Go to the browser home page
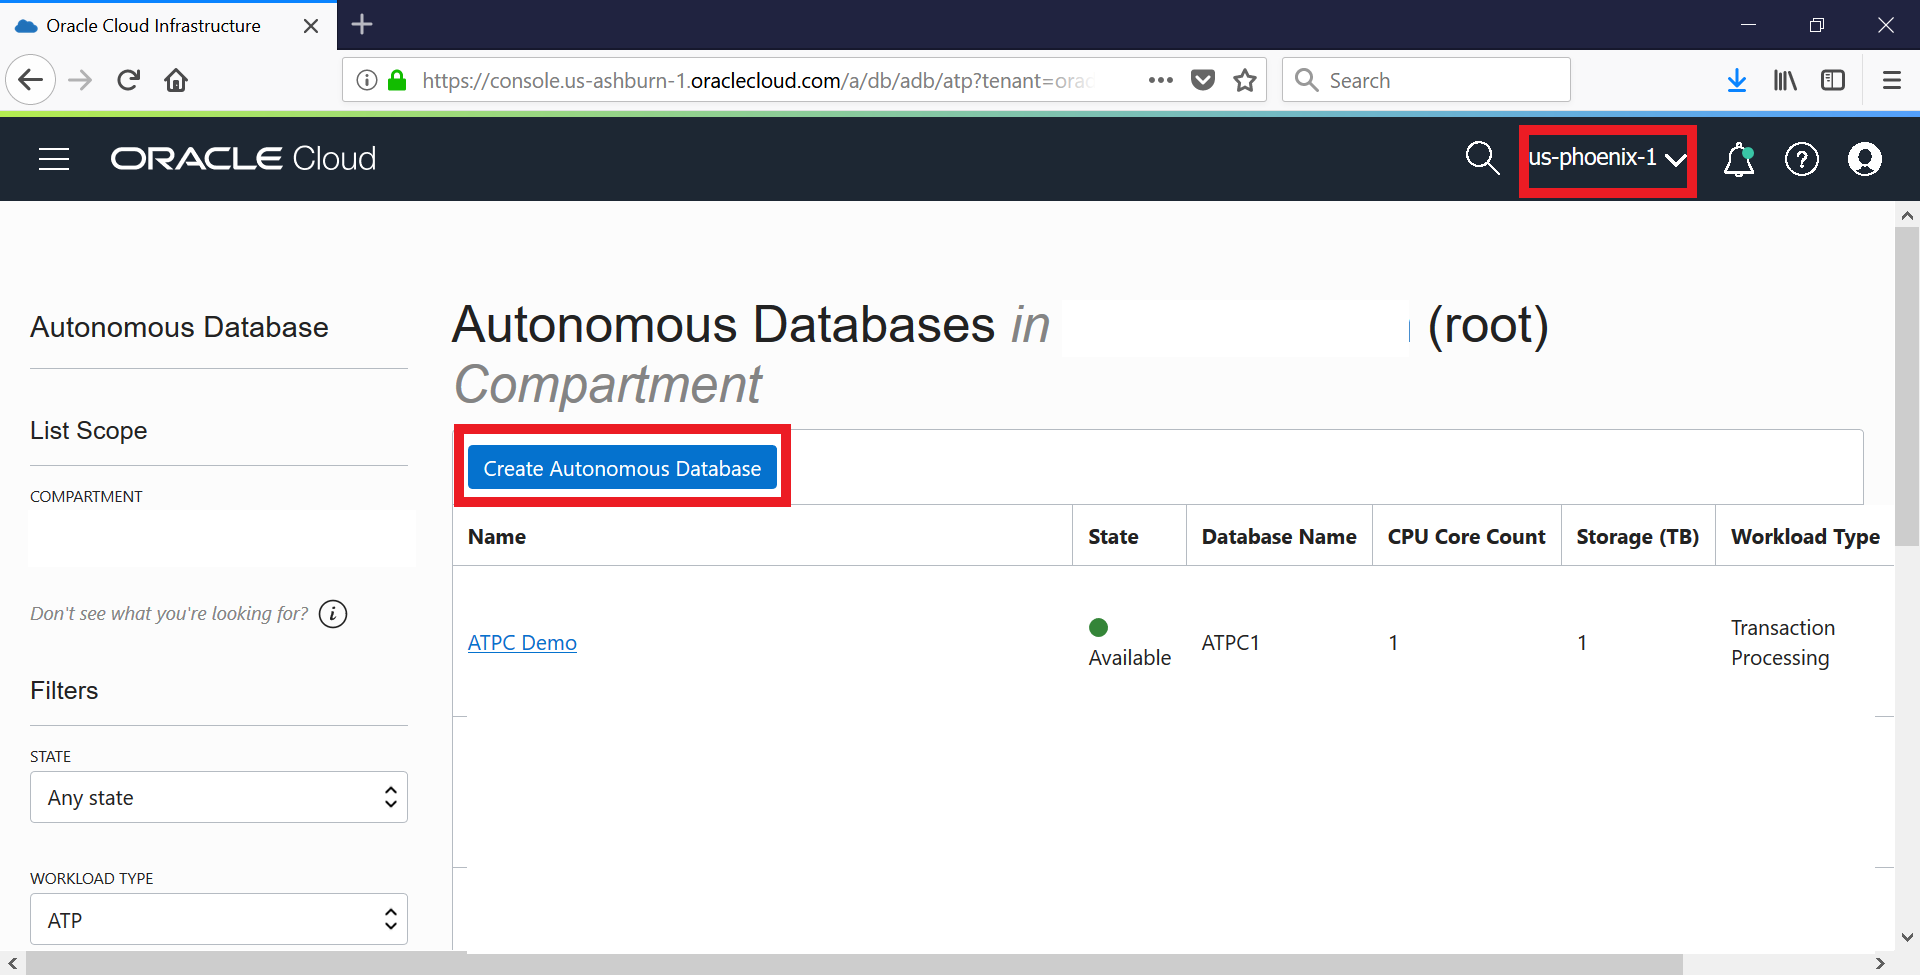1920x975 pixels. point(176,81)
